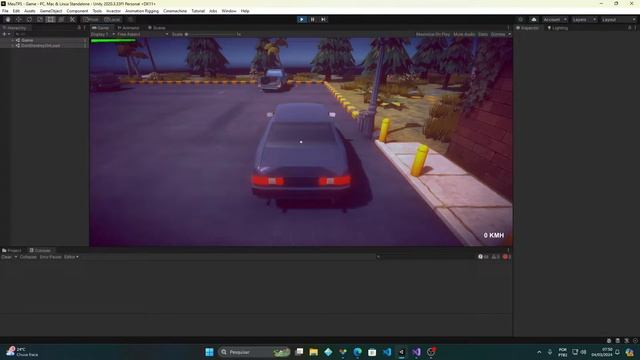Screen dimensions: 640x360
Task: Toggle Collapse in Console
Action: (28, 257)
